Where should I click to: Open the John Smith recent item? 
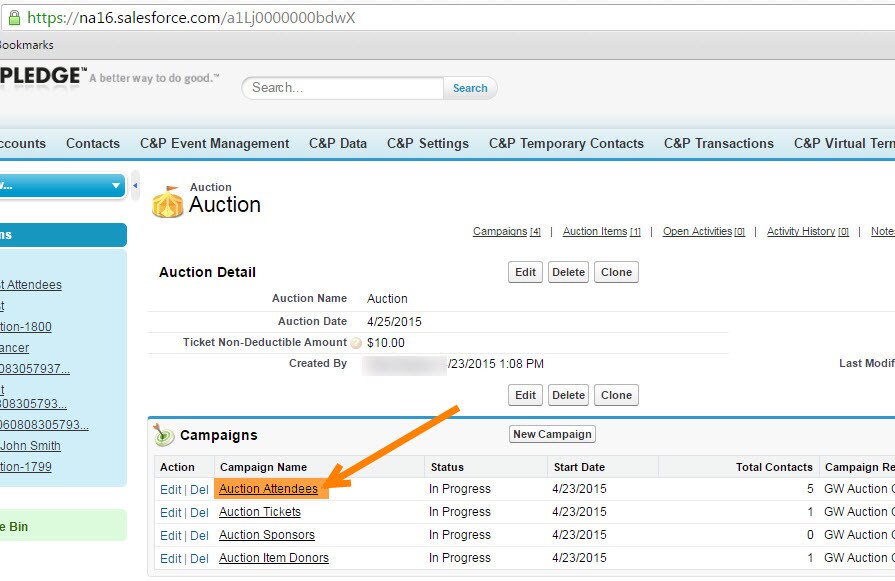30,446
